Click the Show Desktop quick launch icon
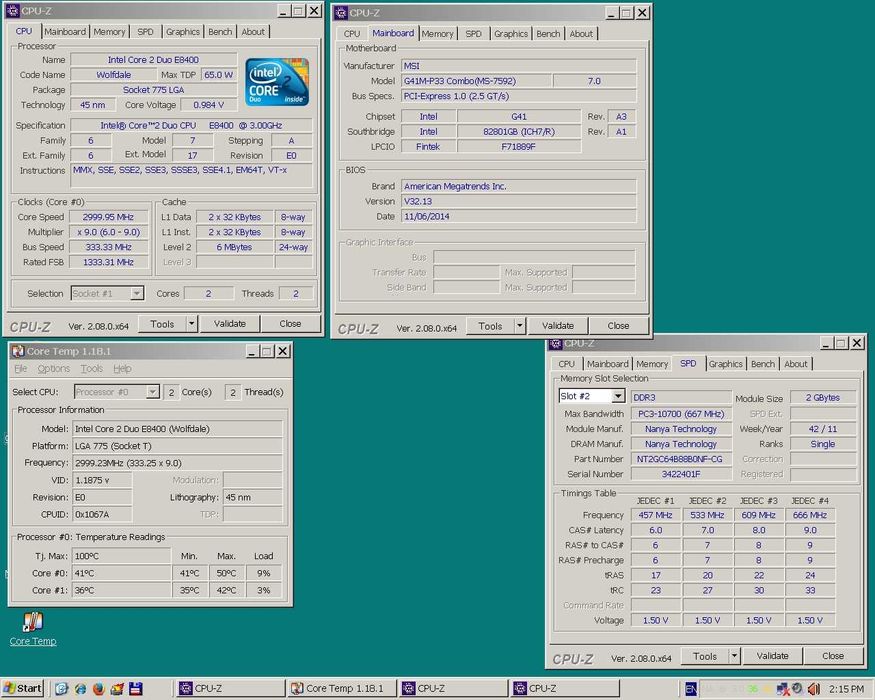875x700 pixels. tap(61, 689)
